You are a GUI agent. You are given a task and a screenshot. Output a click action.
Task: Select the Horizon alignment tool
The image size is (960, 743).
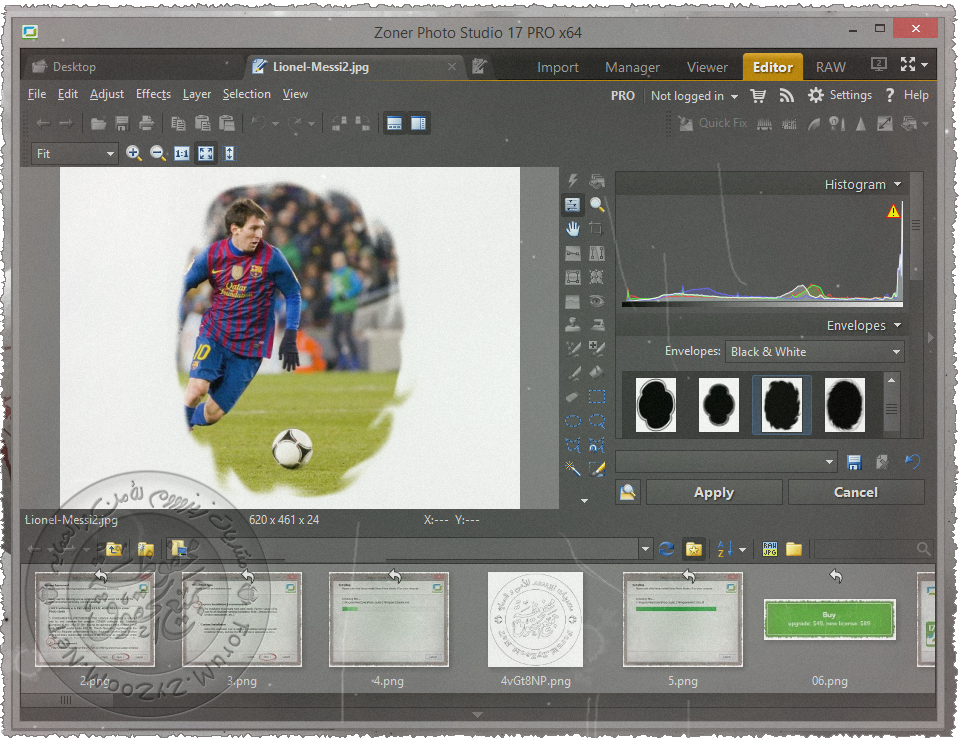pos(572,253)
